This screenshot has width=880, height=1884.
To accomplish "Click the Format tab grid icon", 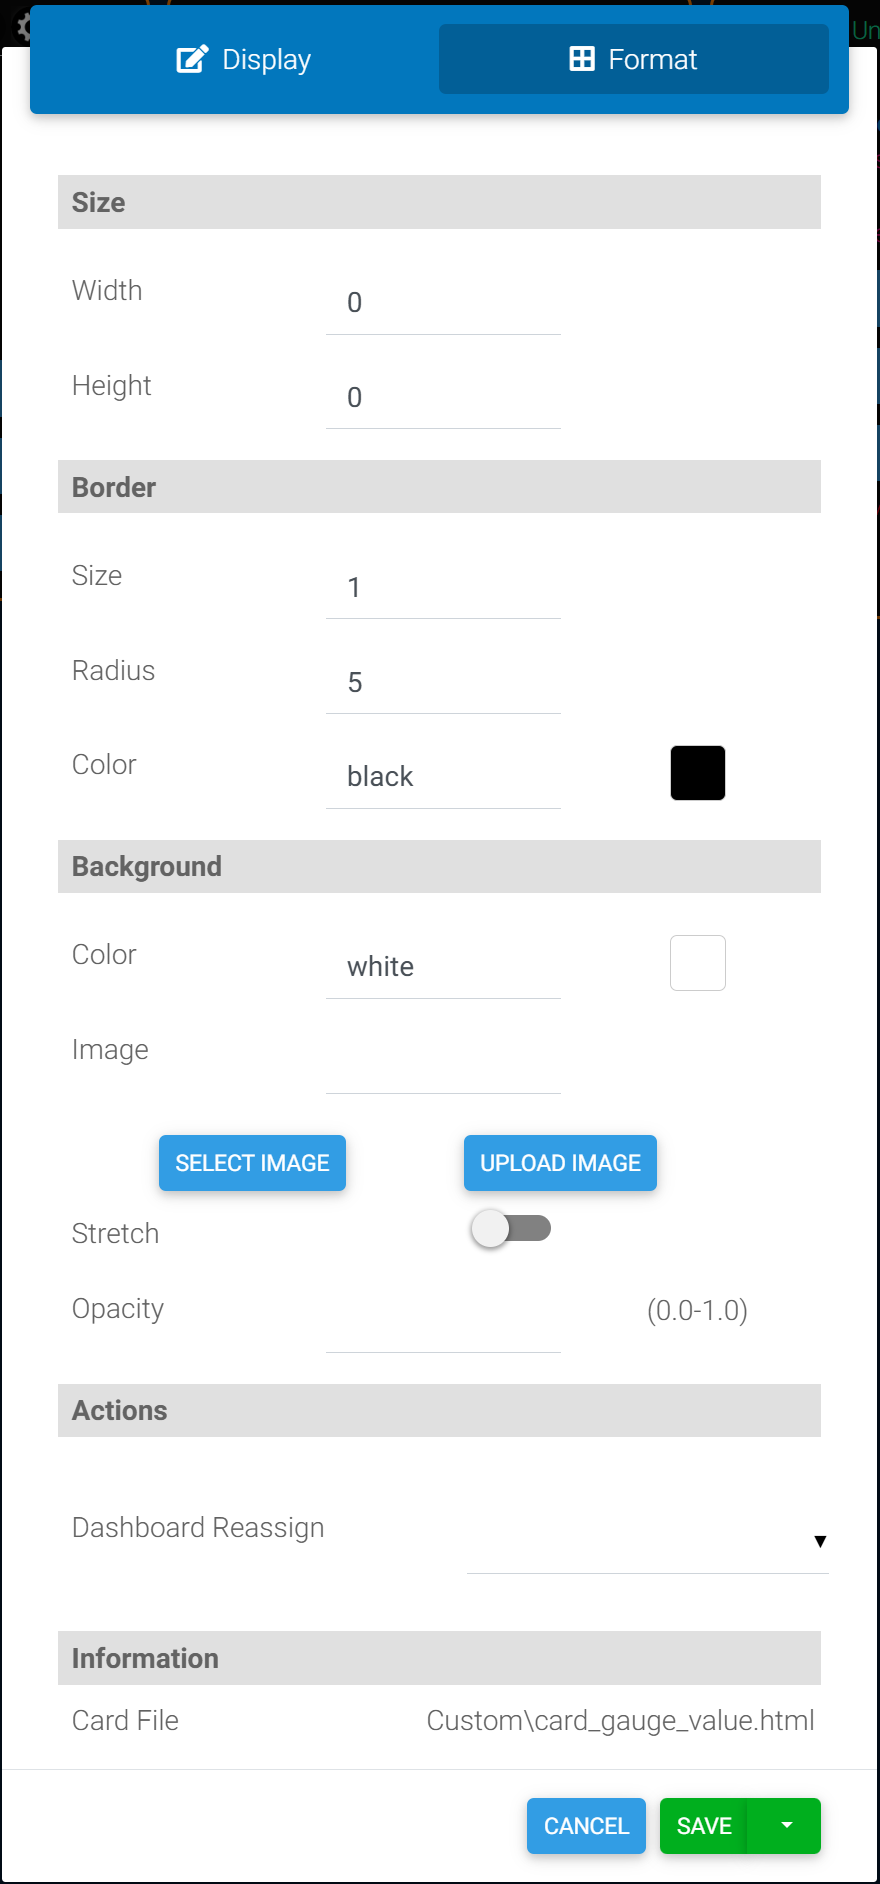I will 582,59.
